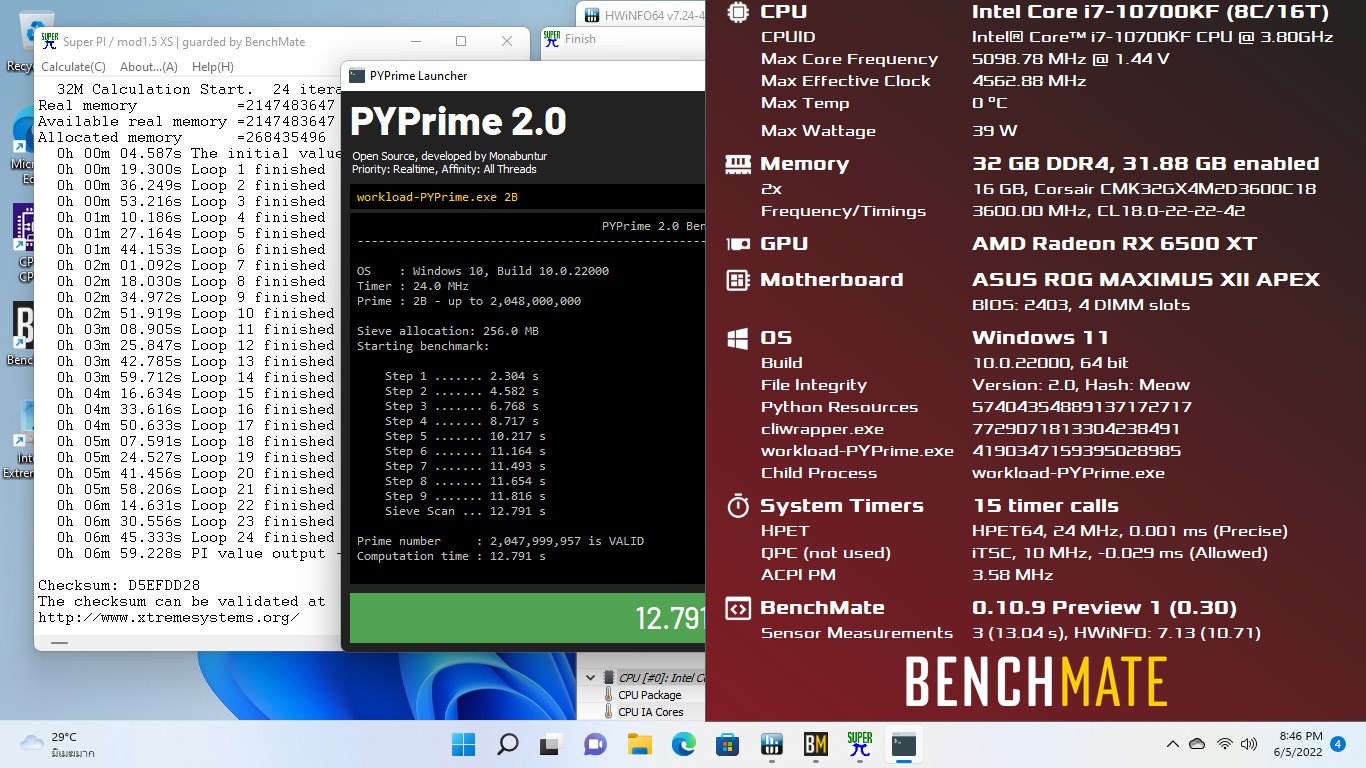Screen dimensions: 1366x768
Task: Click the AMD Radeon RX 6500 XT GPU name
Action: 1114,244
